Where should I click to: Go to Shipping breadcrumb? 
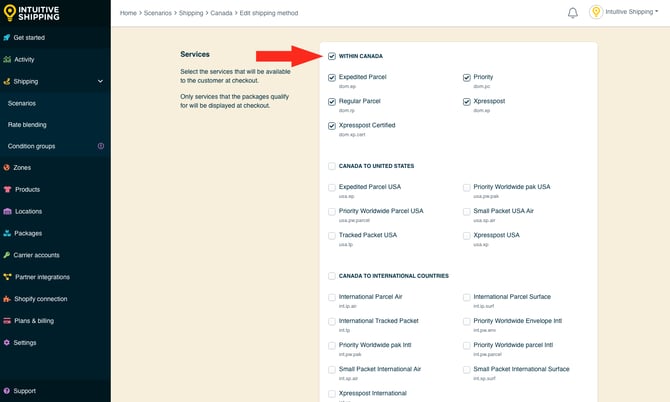point(191,13)
